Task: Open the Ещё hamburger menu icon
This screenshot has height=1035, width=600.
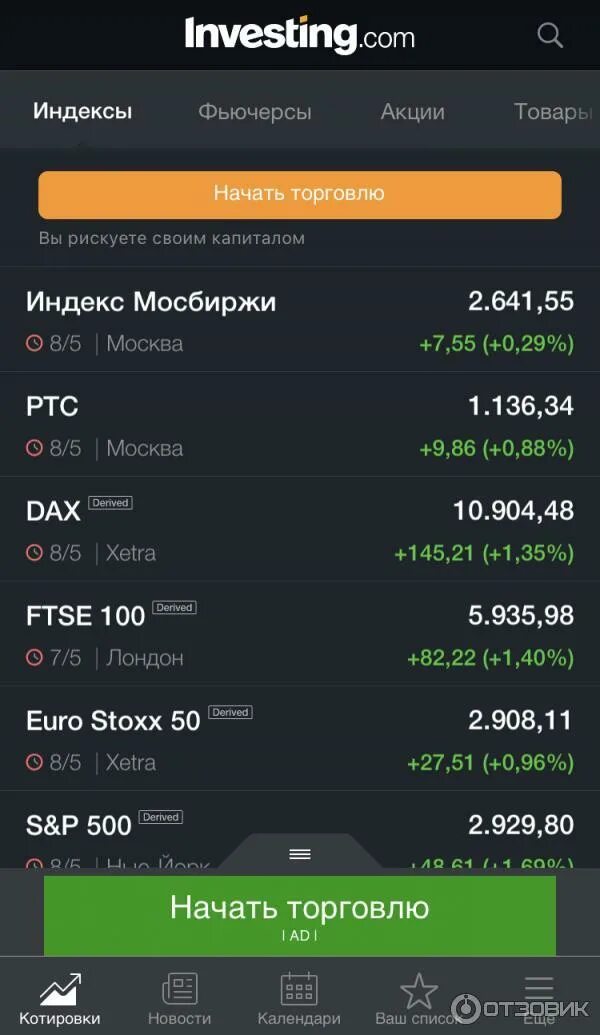Action: click(539, 989)
